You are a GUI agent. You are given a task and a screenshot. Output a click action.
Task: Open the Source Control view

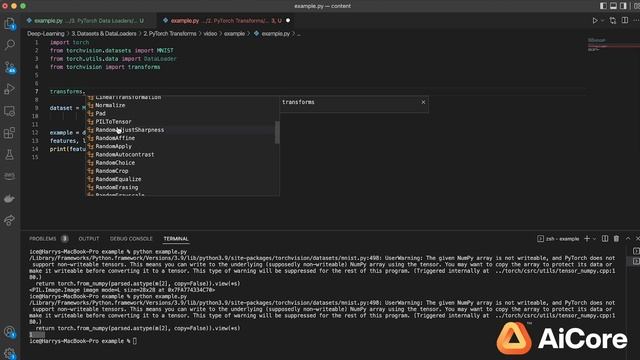[9, 67]
